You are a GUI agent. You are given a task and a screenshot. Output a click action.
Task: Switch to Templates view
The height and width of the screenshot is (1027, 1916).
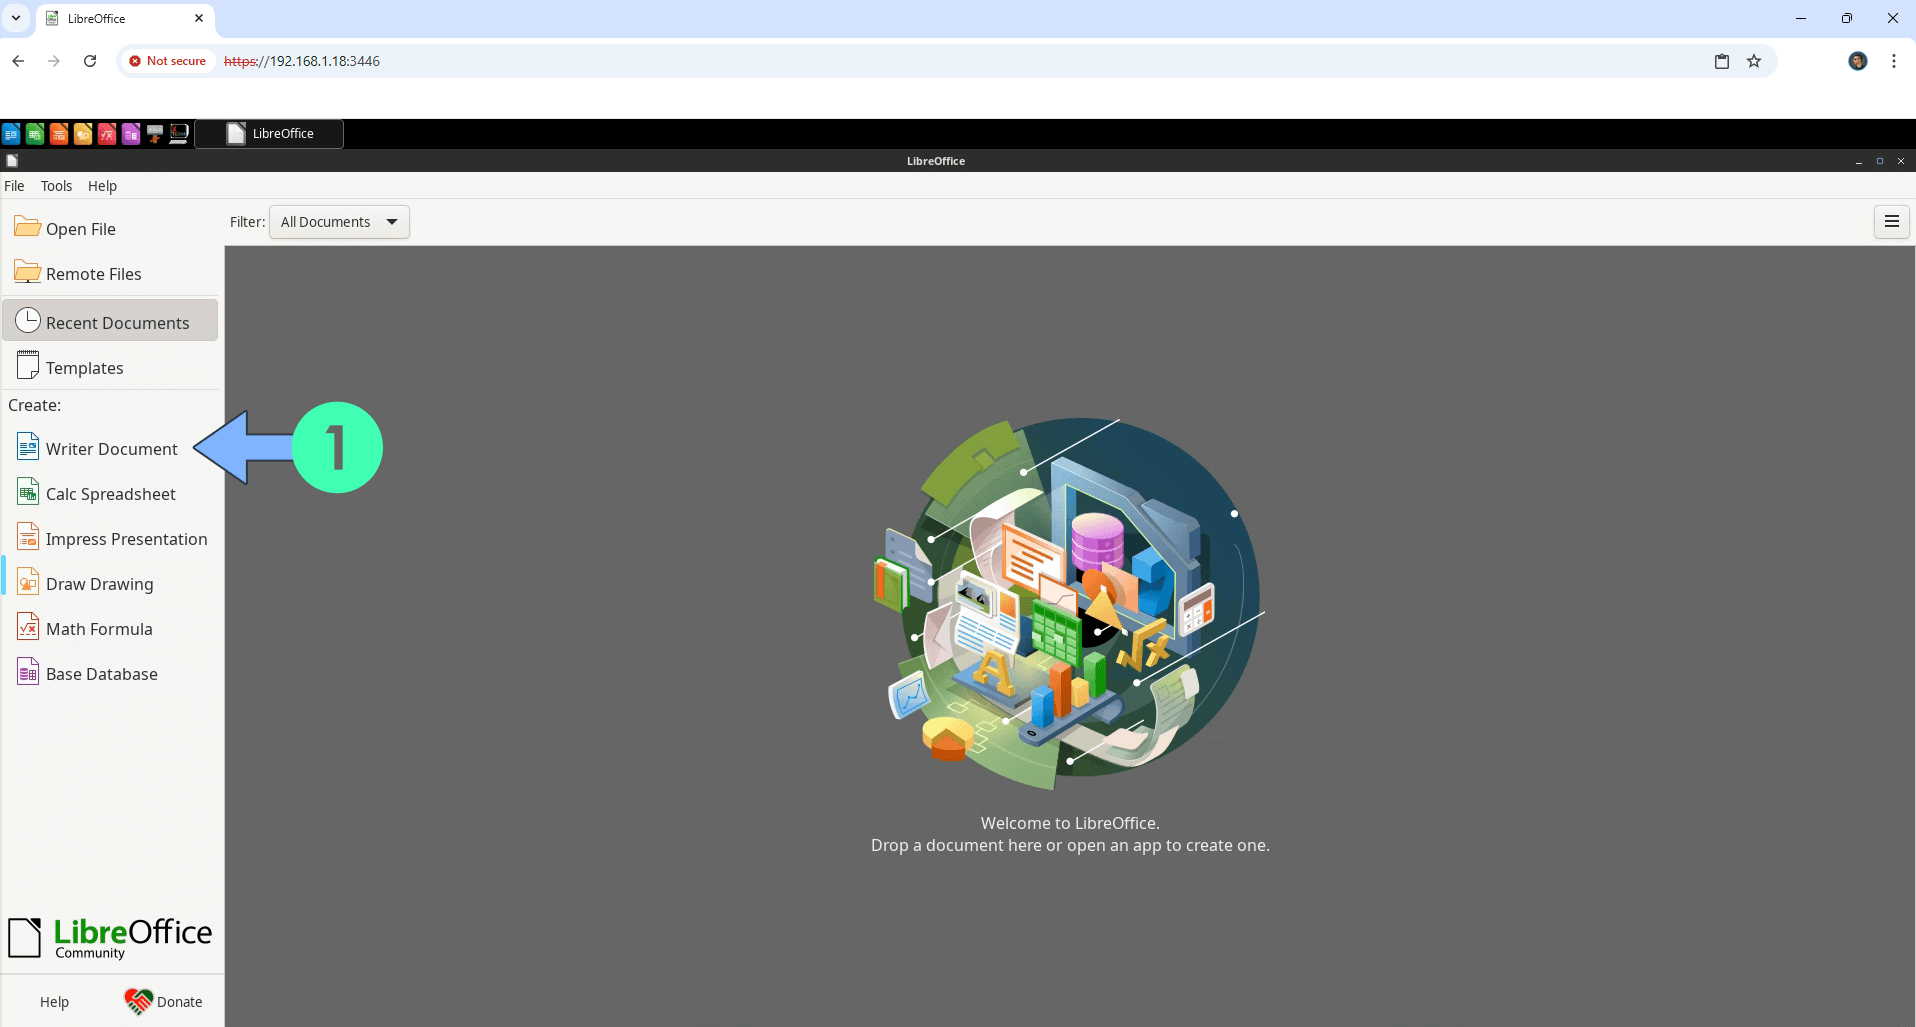(x=84, y=368)
